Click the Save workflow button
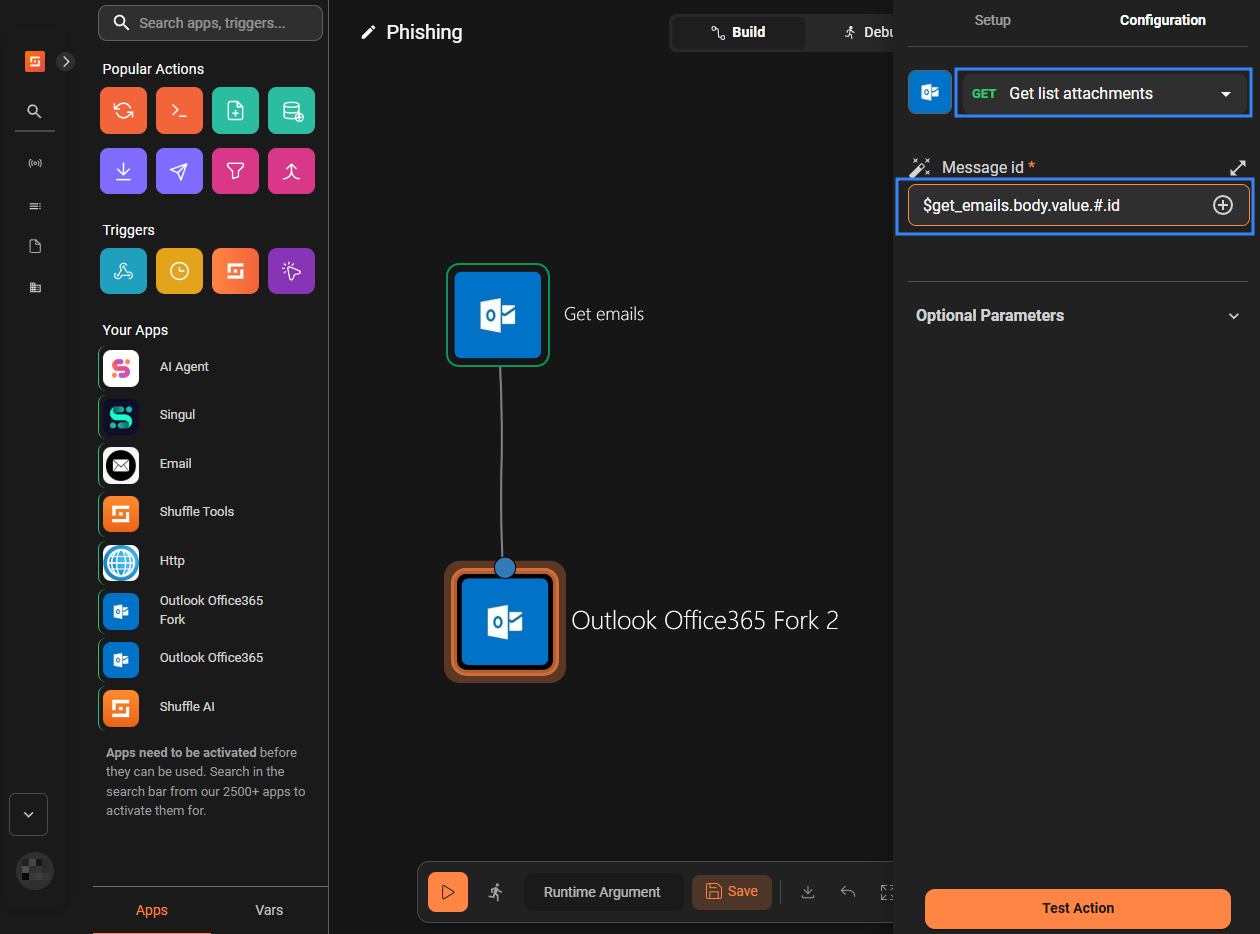Screen dimensions: 1260x934 tap(731, 892)
